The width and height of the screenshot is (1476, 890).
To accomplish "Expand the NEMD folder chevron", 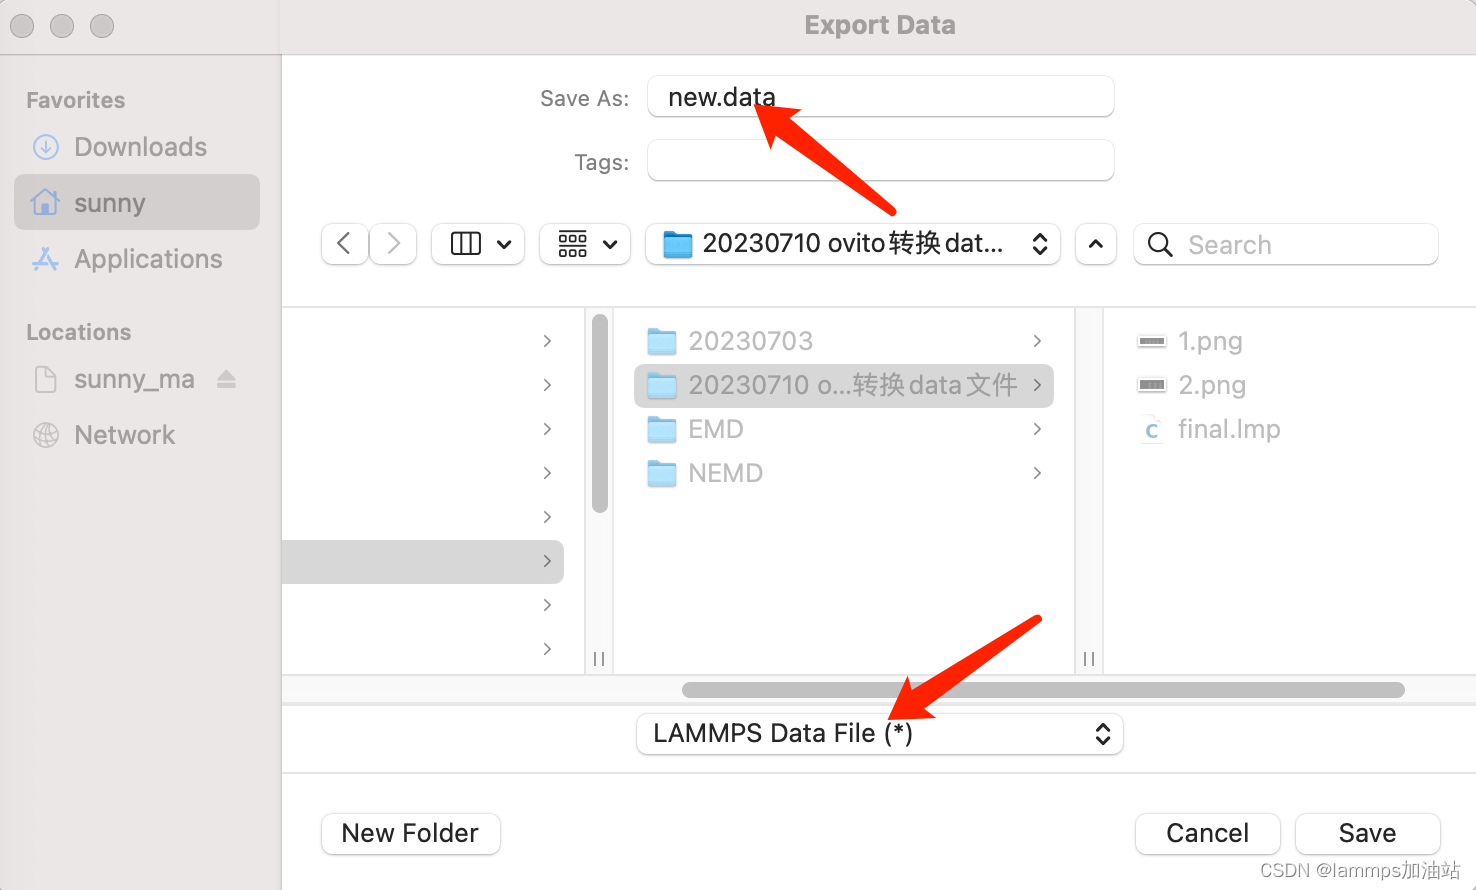I will point(1037,472).
